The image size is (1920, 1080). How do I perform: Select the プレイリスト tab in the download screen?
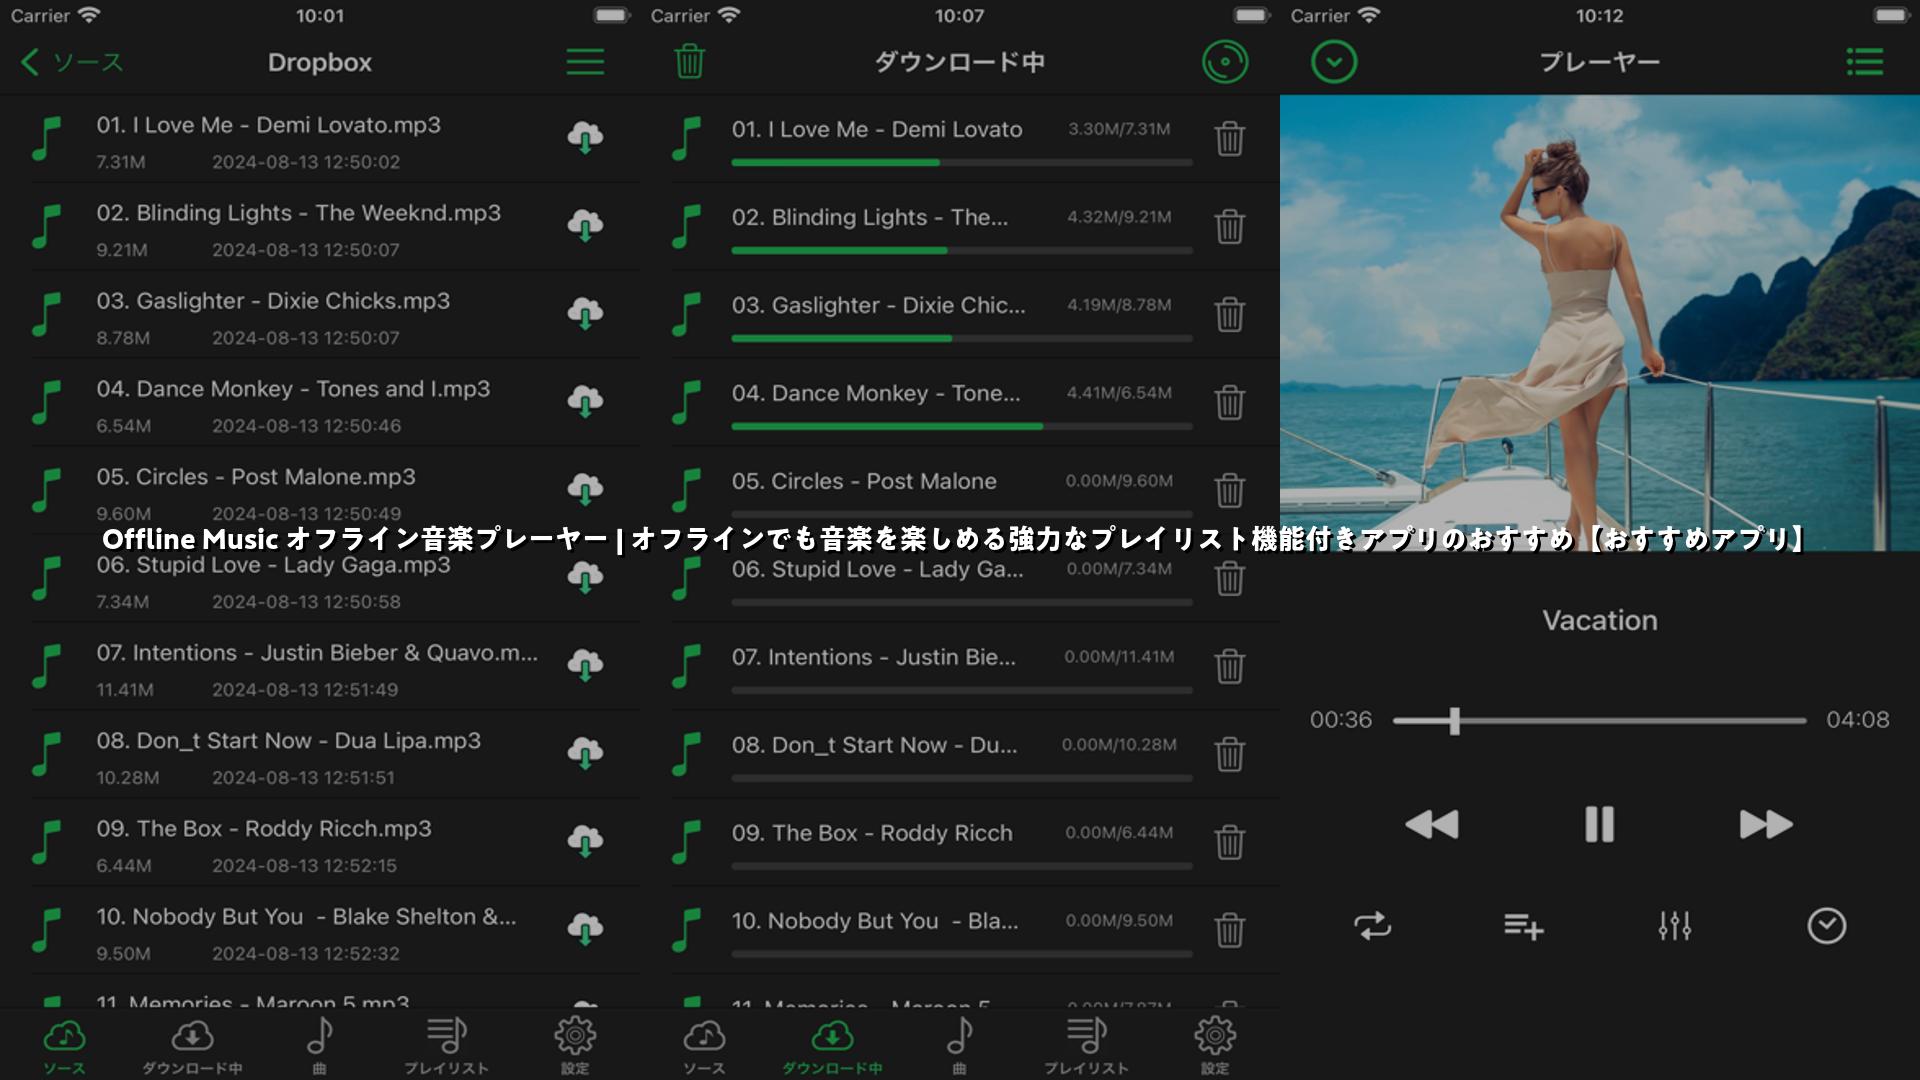[x=1087, y=1046]
